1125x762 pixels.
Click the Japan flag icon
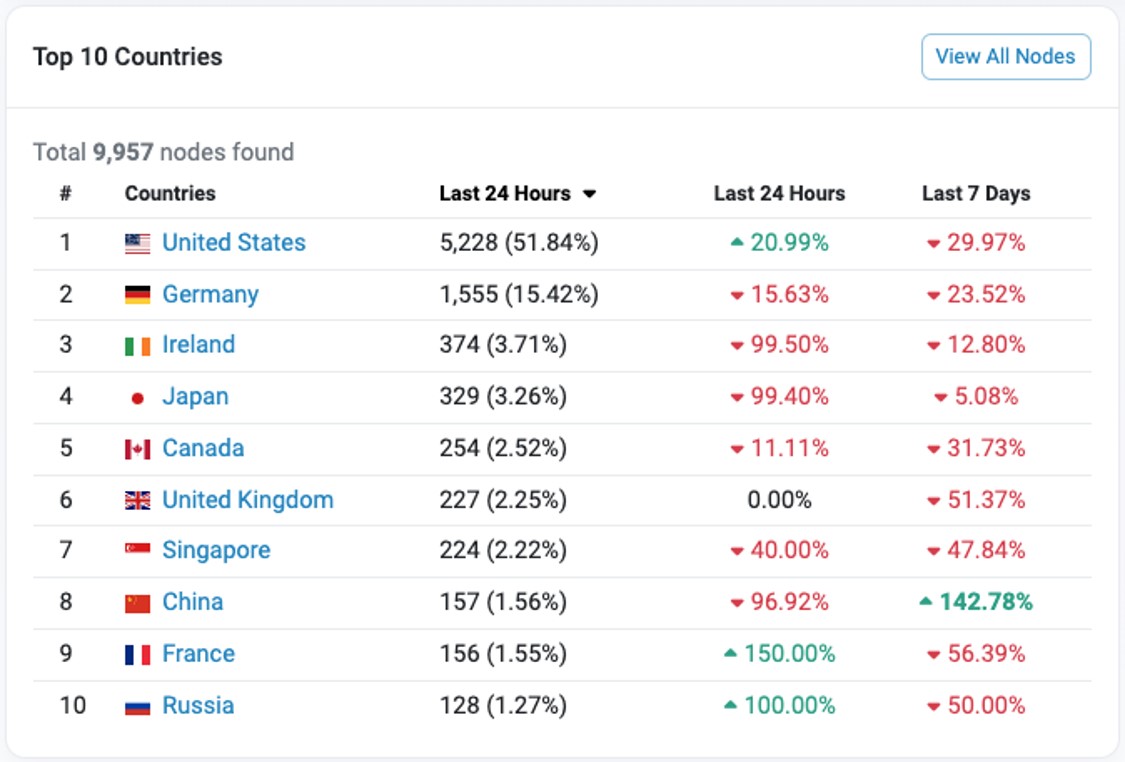137,398
